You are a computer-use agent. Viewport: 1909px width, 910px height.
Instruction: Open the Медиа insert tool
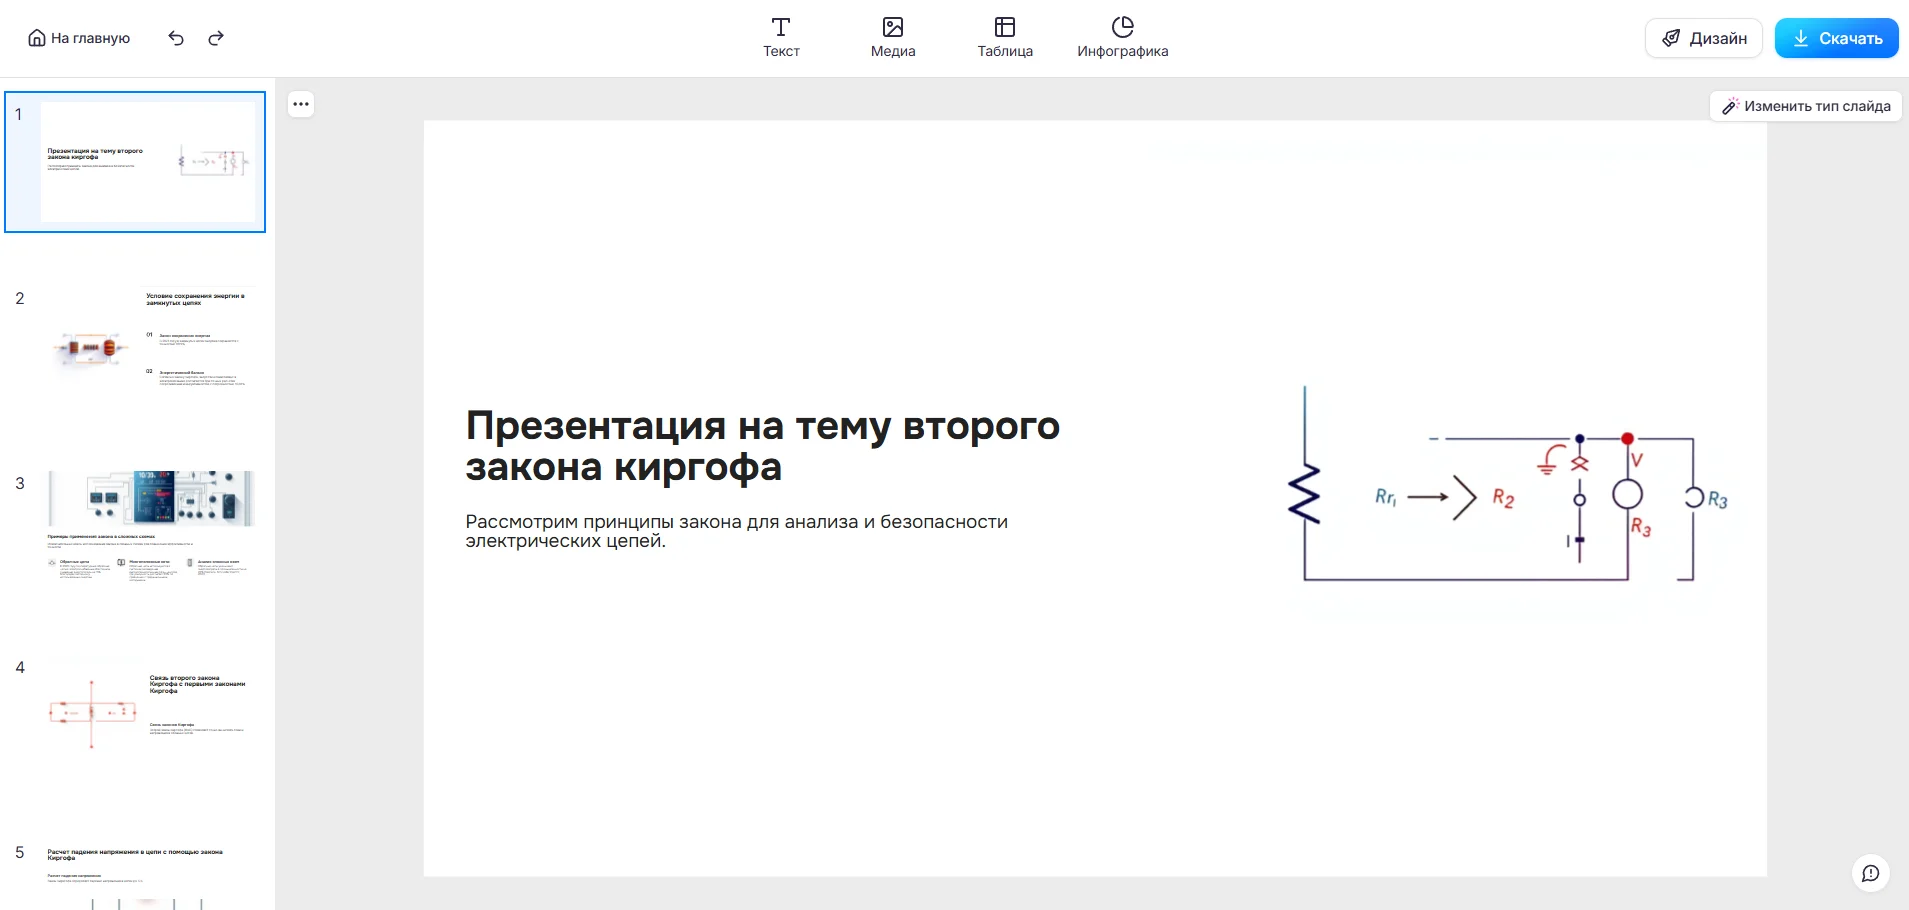893,38
